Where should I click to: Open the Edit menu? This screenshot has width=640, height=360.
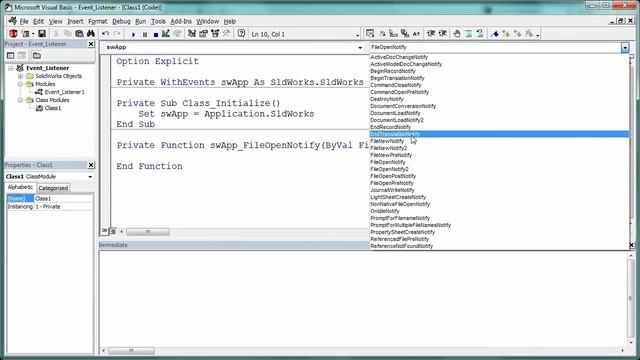(x=38, y=21)
